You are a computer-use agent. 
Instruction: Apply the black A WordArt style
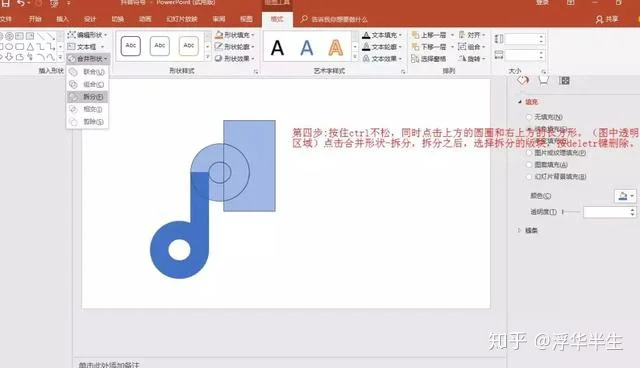278,48
